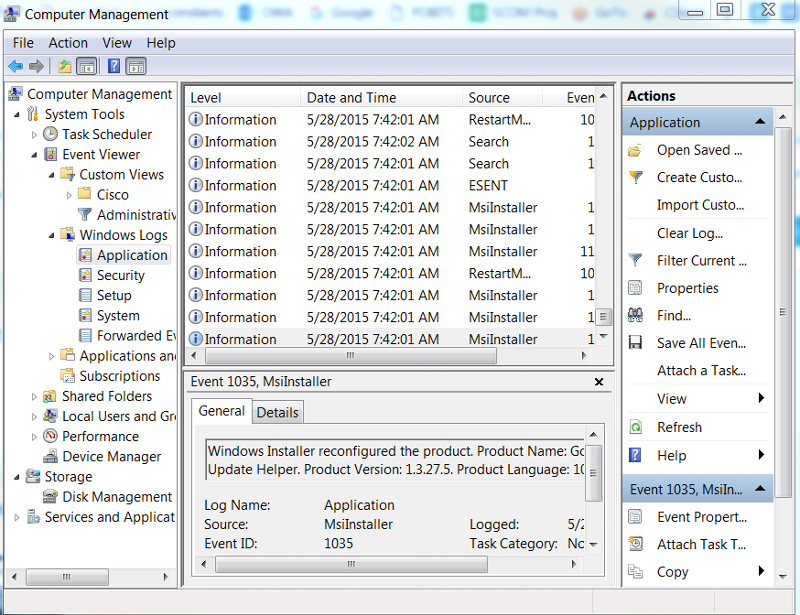The width and height of the screenshot is (800, 615).
Task: Click the Device Manager icon
Action: pyautogui.click(x=50, y=456)
